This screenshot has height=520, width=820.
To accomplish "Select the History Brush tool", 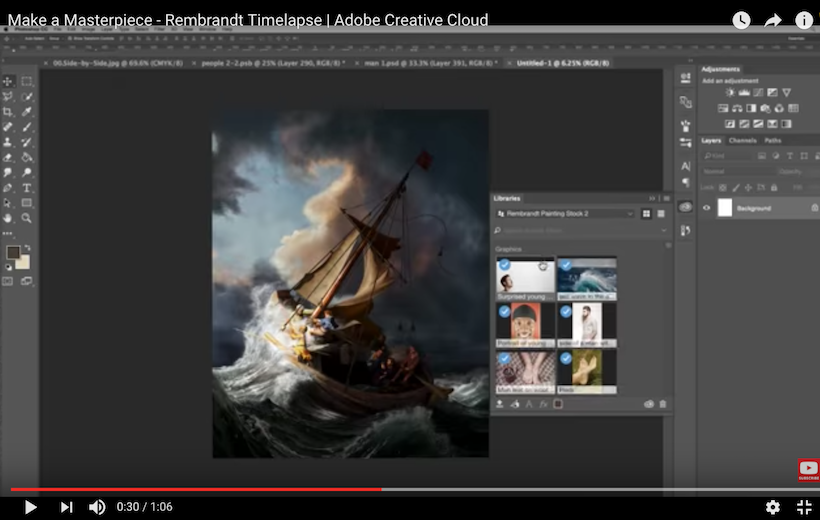I will point(27,142).
